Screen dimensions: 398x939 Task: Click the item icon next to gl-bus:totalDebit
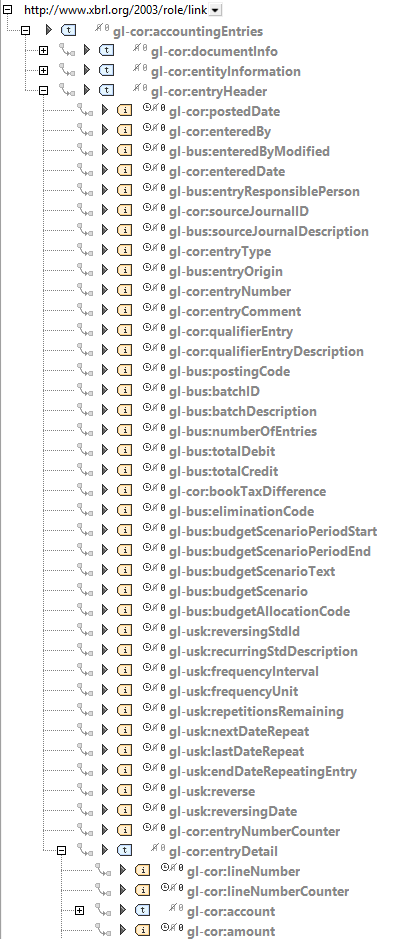click(124, 450)
